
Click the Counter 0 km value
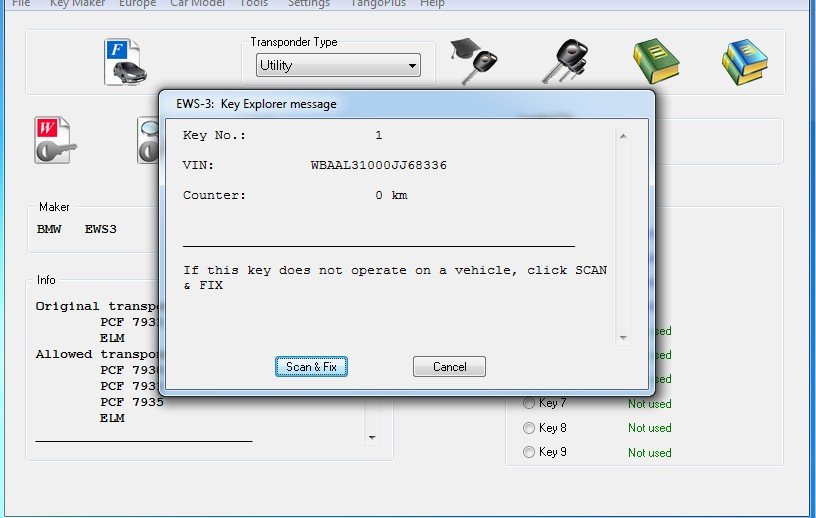[391, 195]
